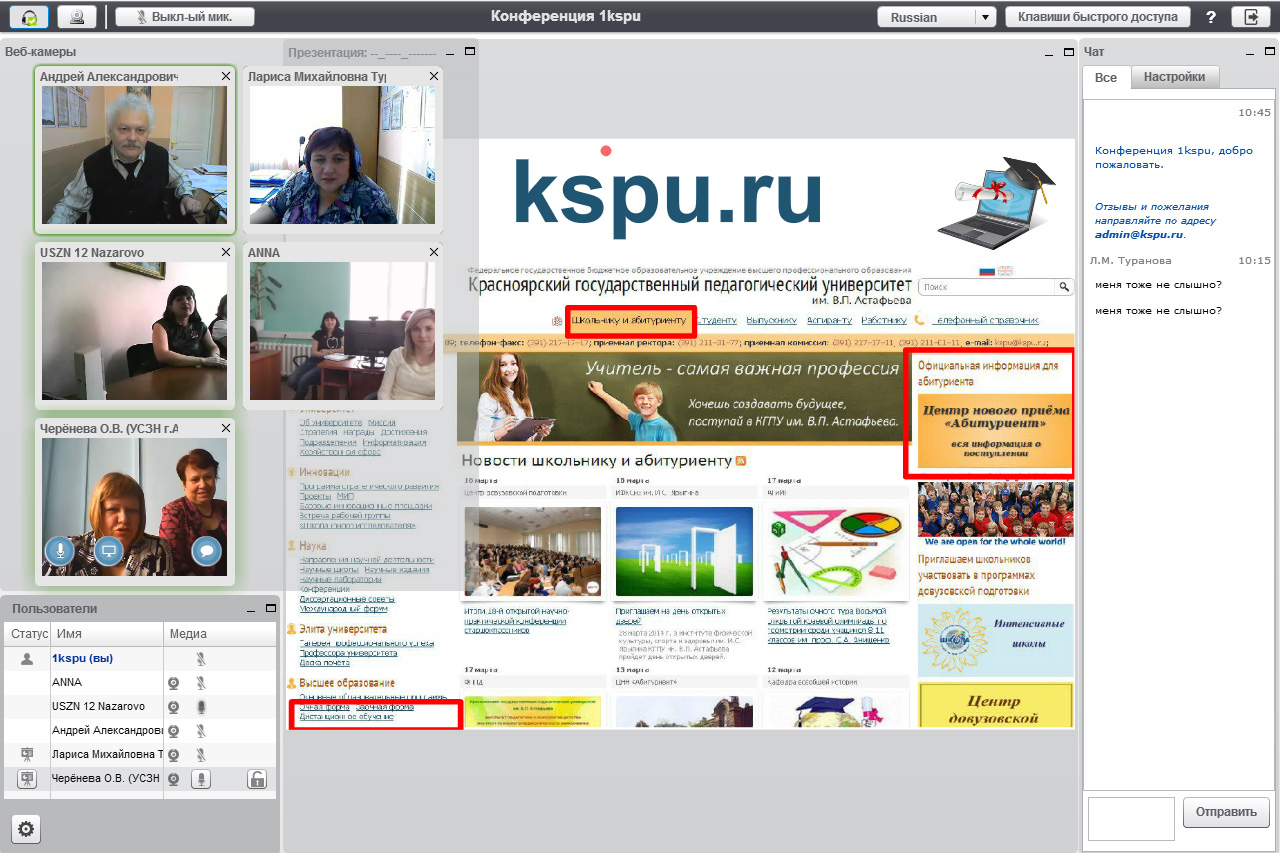Click the arrow of language dropdown
1280x853 pixels.
tap(985, 17)
